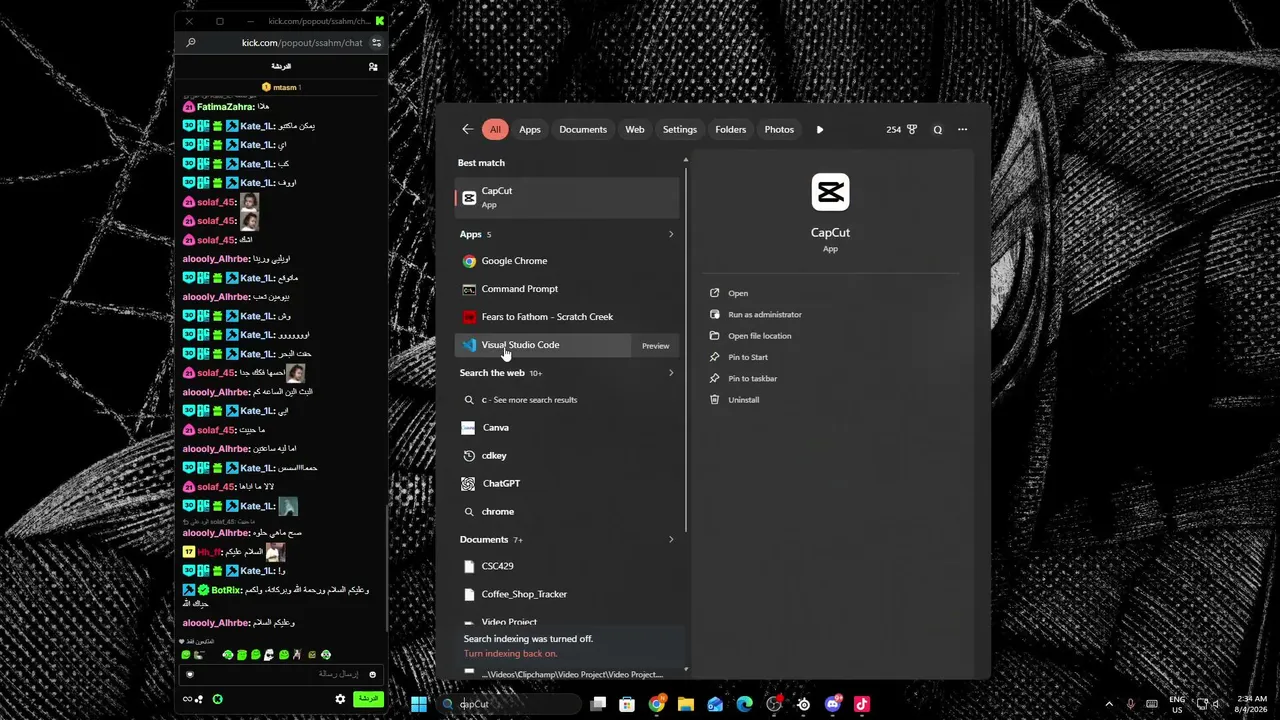The image size is (1280, 720).
Task: Open chat settings gear in Kick chat
Action: pyautogui.click(x=340, y=699)
